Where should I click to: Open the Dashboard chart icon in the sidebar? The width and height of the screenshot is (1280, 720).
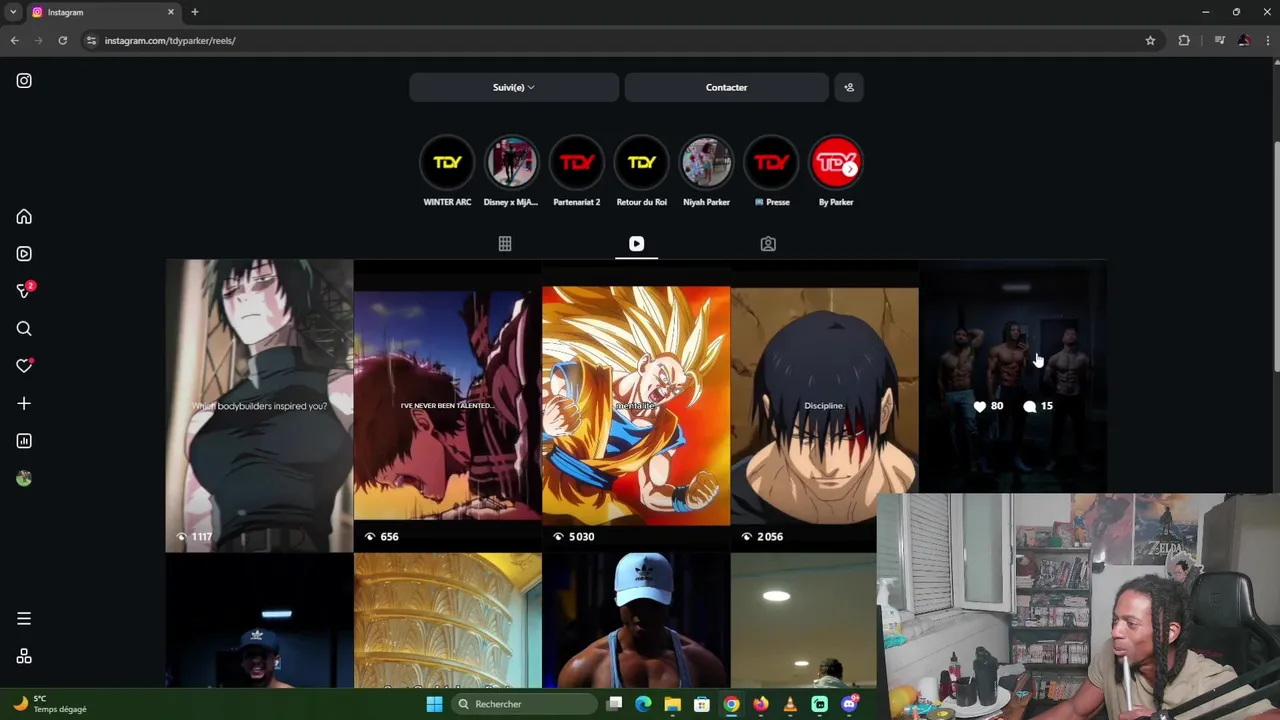click(24, 441)
